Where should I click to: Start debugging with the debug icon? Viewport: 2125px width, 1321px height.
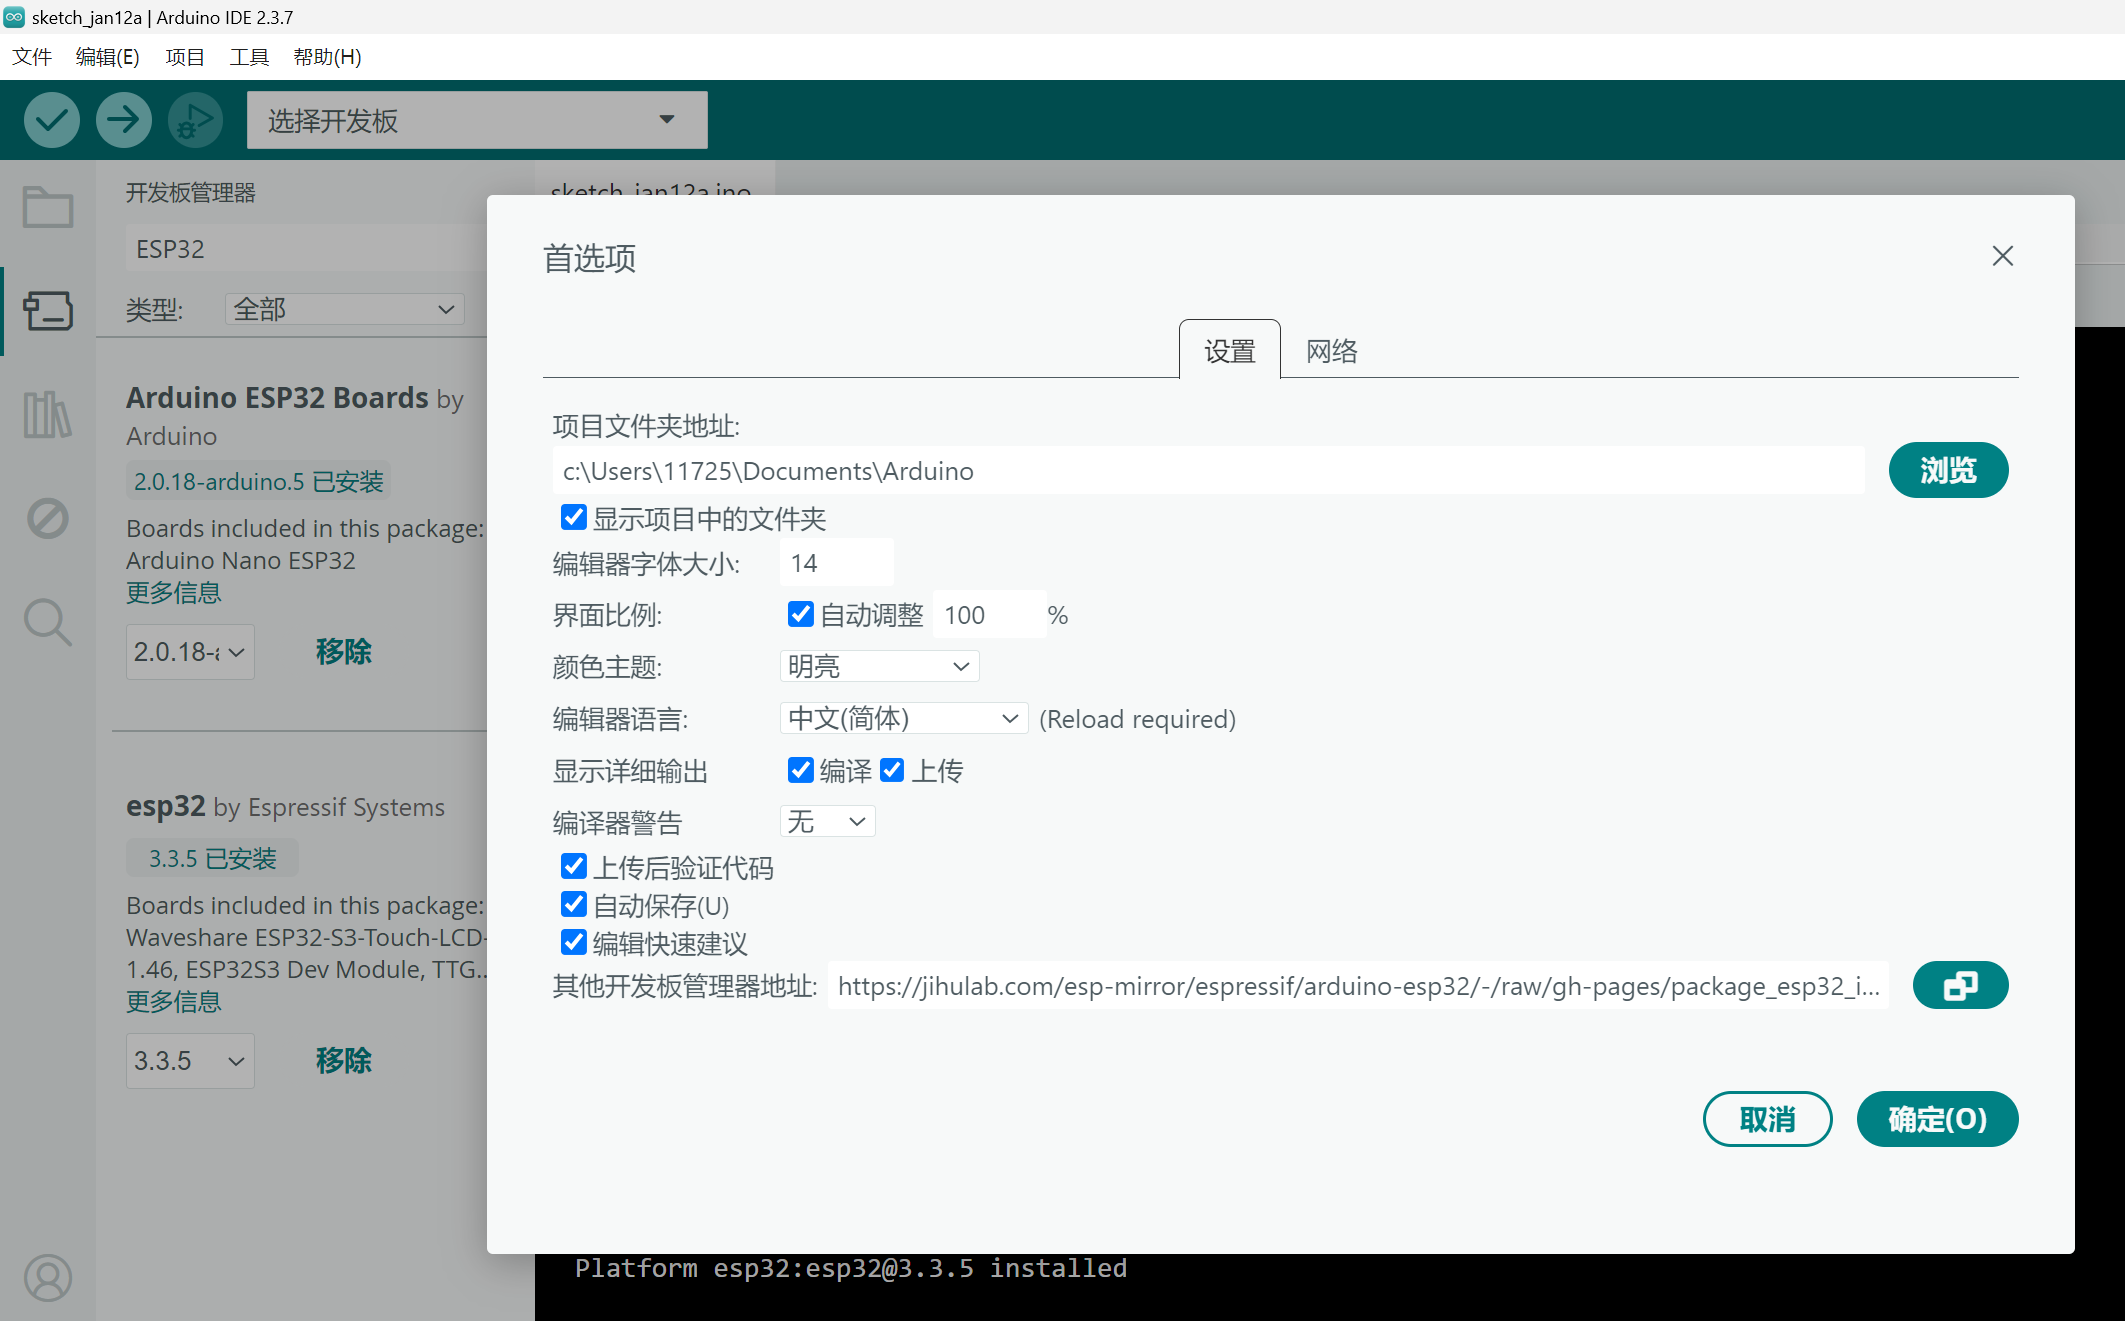(x=195, y=120)
